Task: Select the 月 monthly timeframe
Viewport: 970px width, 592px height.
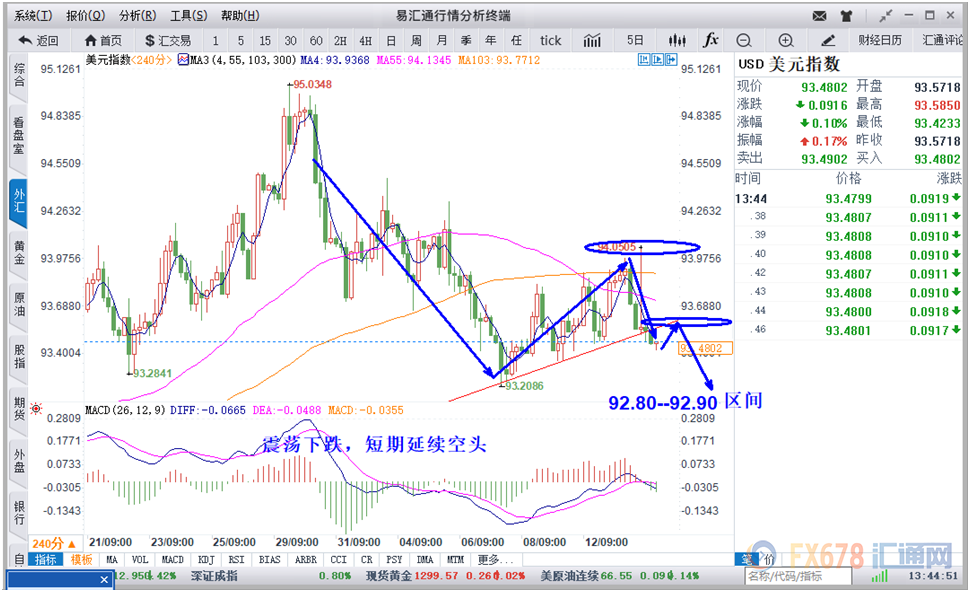Action: pos(442,41)
